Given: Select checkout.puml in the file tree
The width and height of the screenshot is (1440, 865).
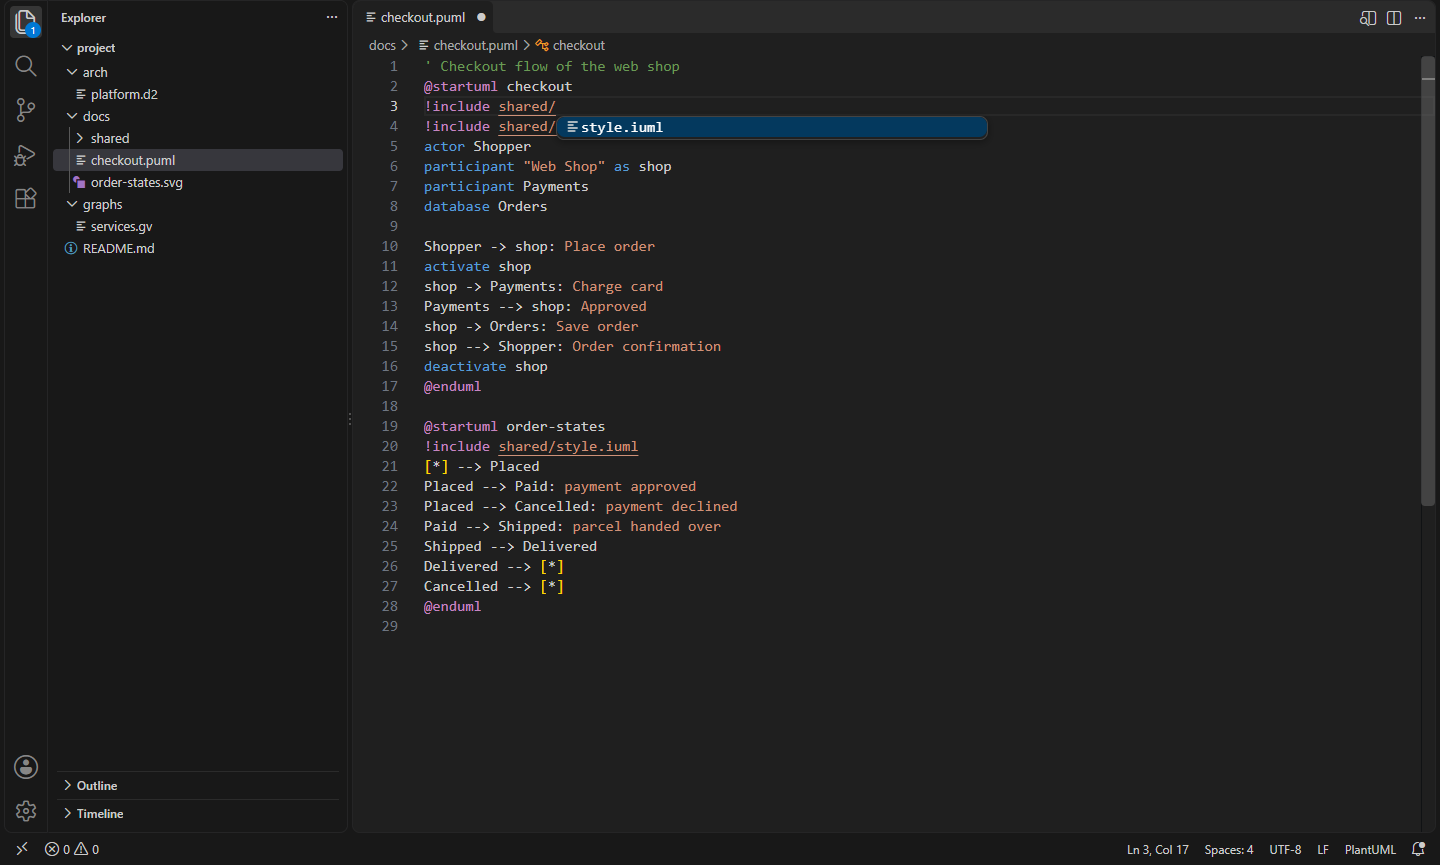Looking at the screenshot, I should (198, 160).
